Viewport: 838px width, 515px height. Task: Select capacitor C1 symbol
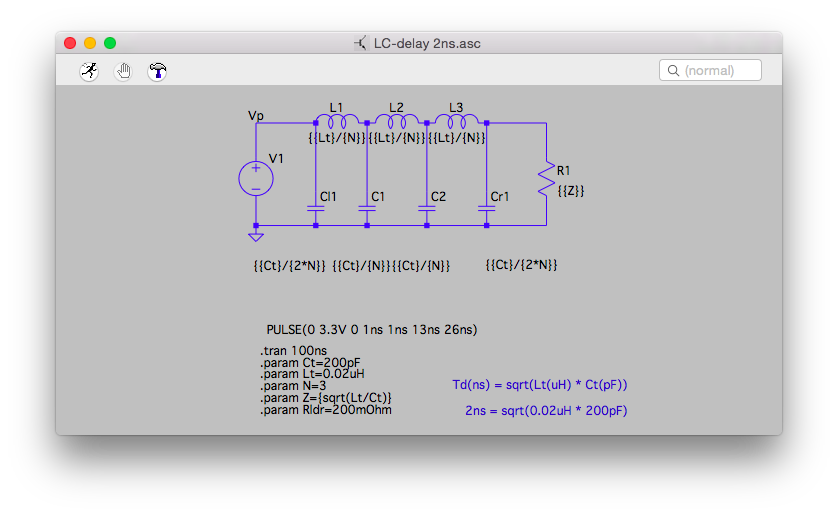[367, 208]
